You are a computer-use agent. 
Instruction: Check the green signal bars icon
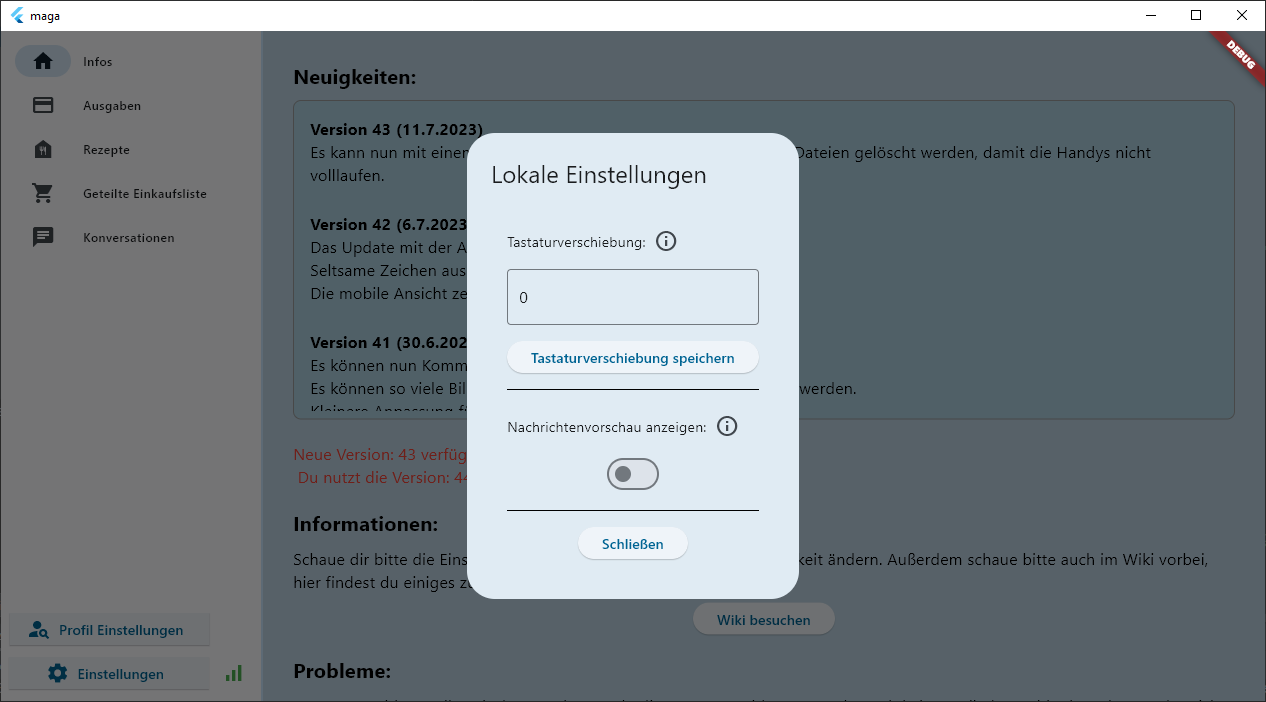pyautogui.click(x=233, y=674)
